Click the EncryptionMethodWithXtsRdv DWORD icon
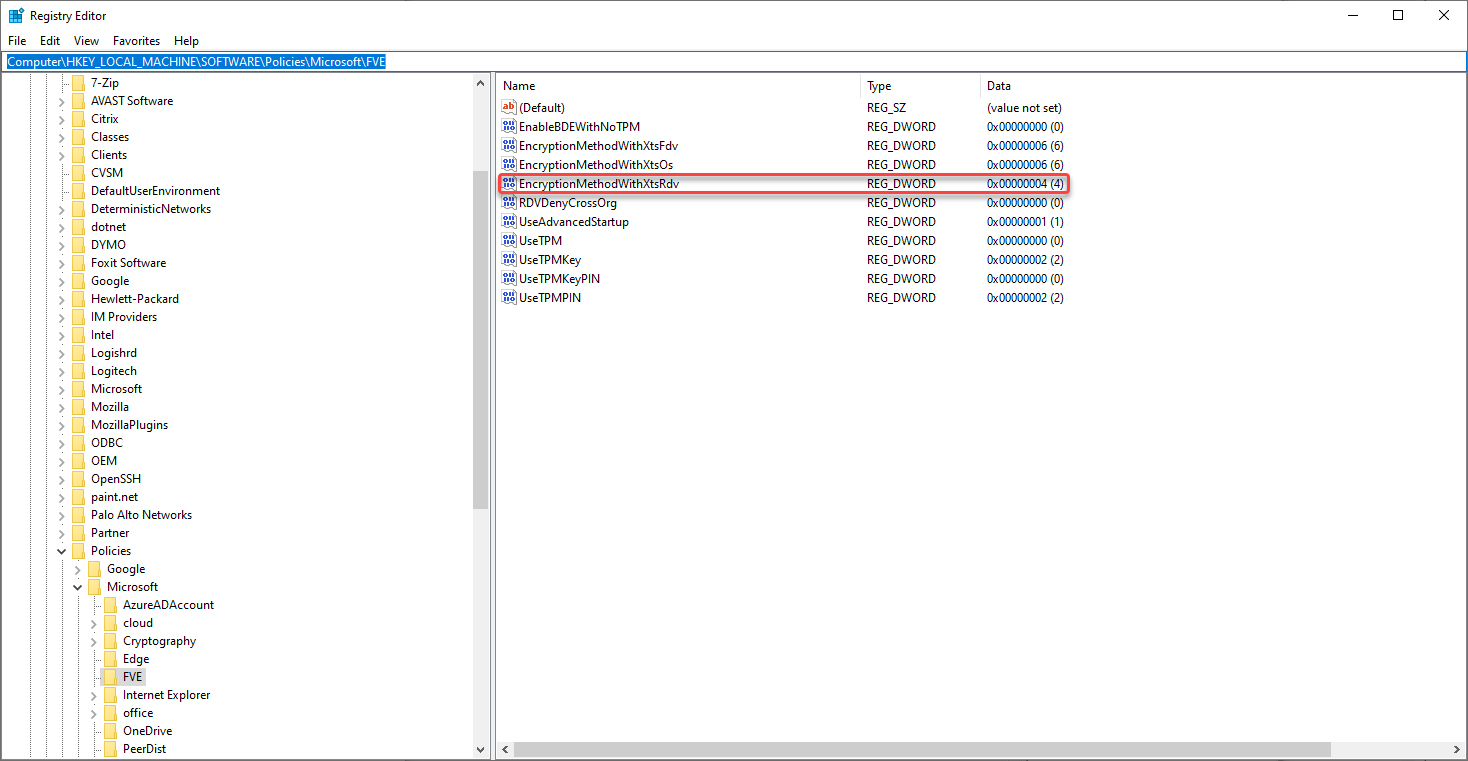 509,184
